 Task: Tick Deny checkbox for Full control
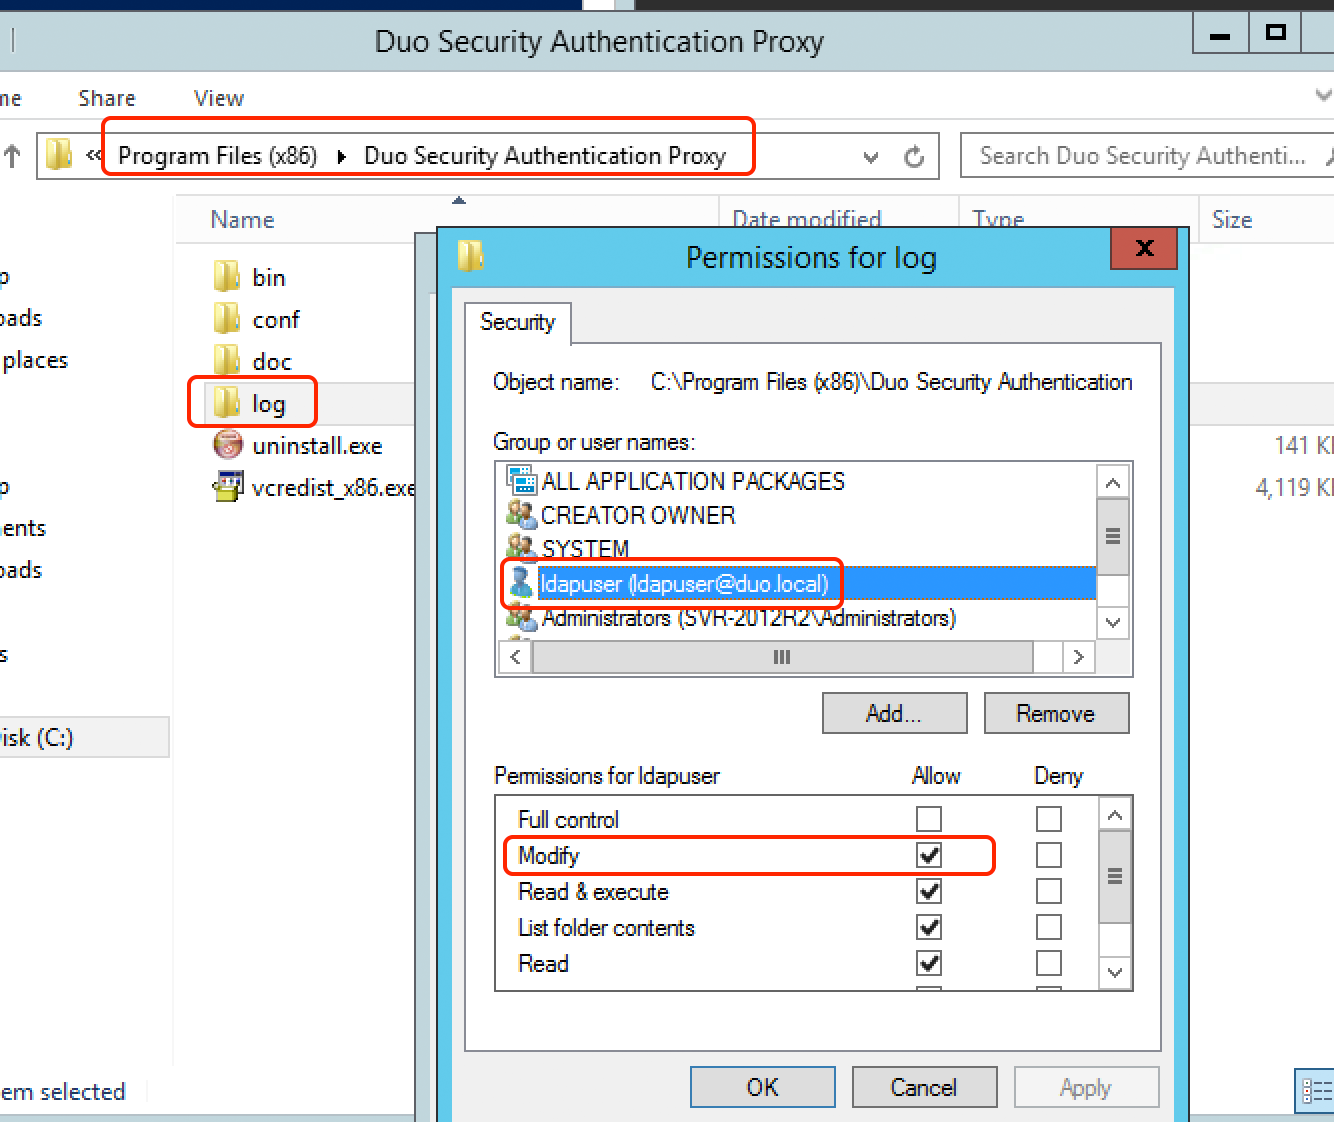[x=1049, y=819]
